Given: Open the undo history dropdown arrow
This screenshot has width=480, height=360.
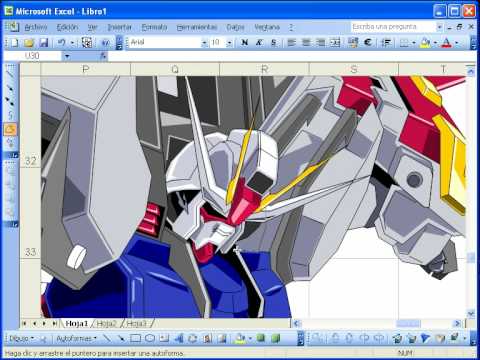Looking at the screenshot, I should pyautogui.click(x=71, y=43).
